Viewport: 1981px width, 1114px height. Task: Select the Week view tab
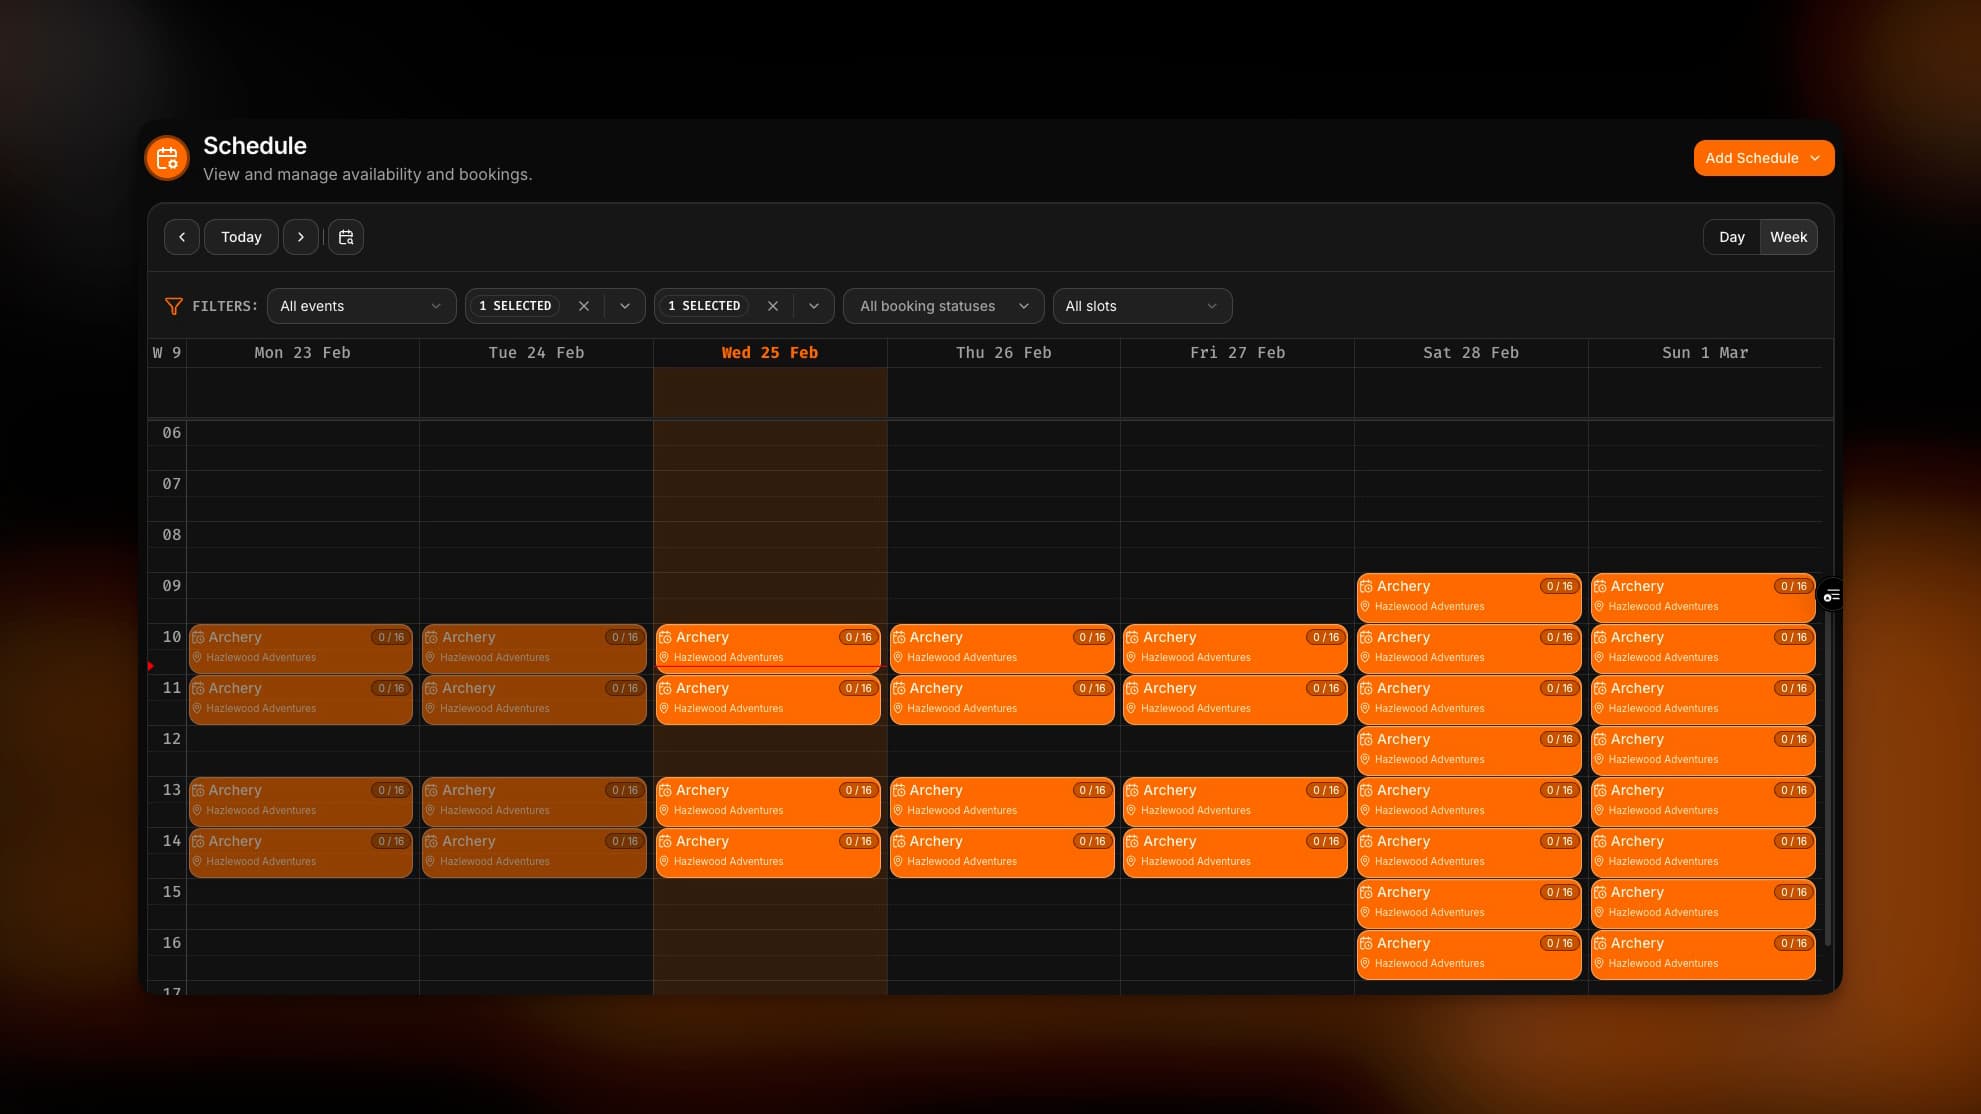click(1788, 237)
